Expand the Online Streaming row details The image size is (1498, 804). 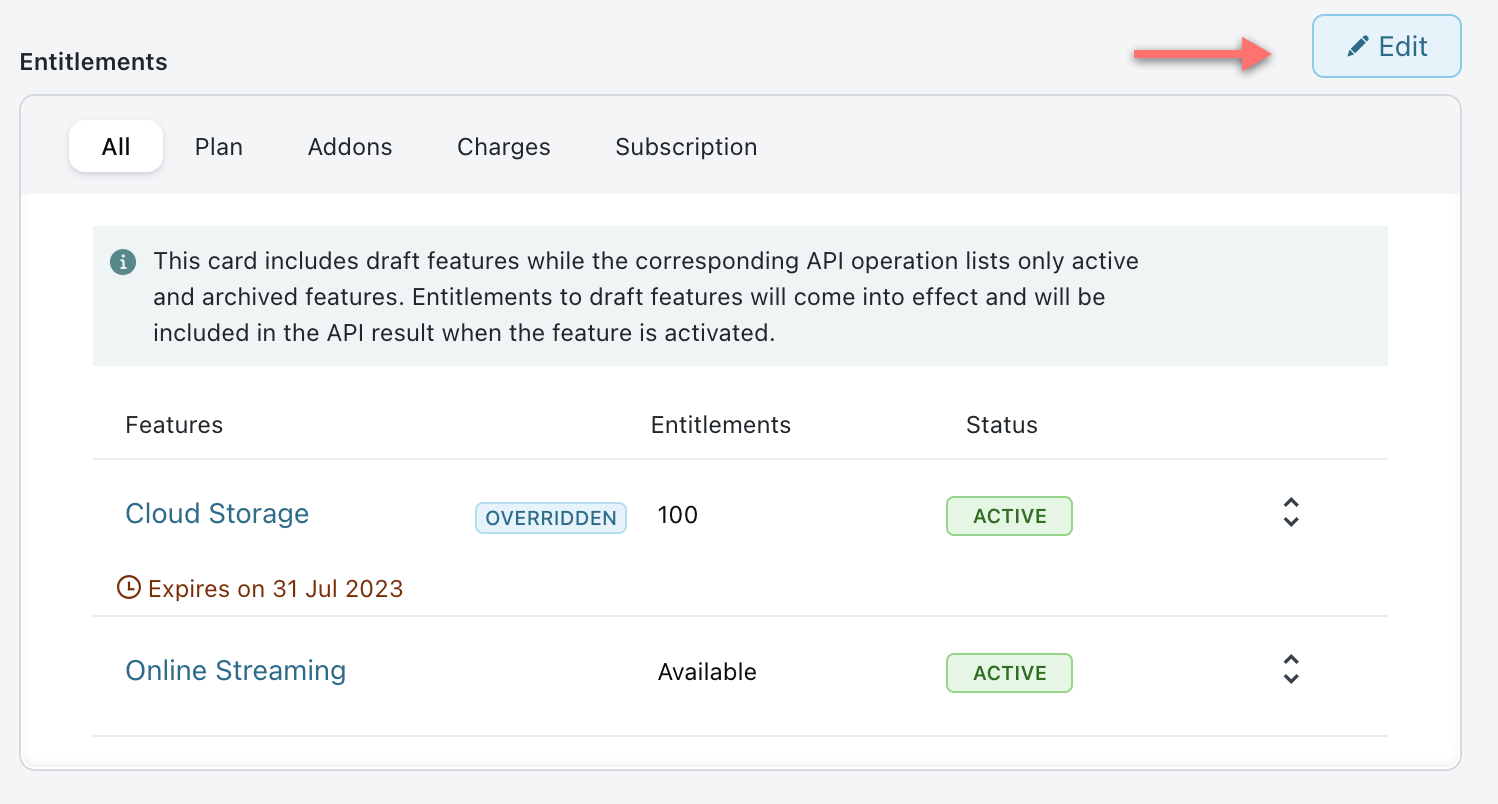tap(1290, 670)
